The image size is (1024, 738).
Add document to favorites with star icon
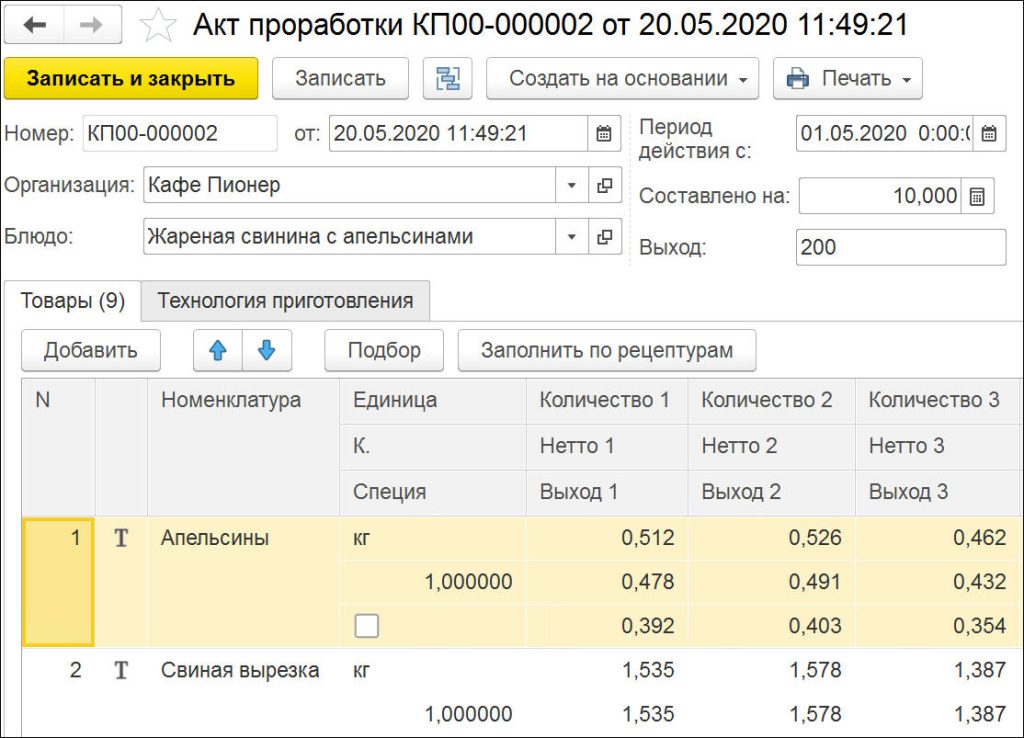pos(157,26)
